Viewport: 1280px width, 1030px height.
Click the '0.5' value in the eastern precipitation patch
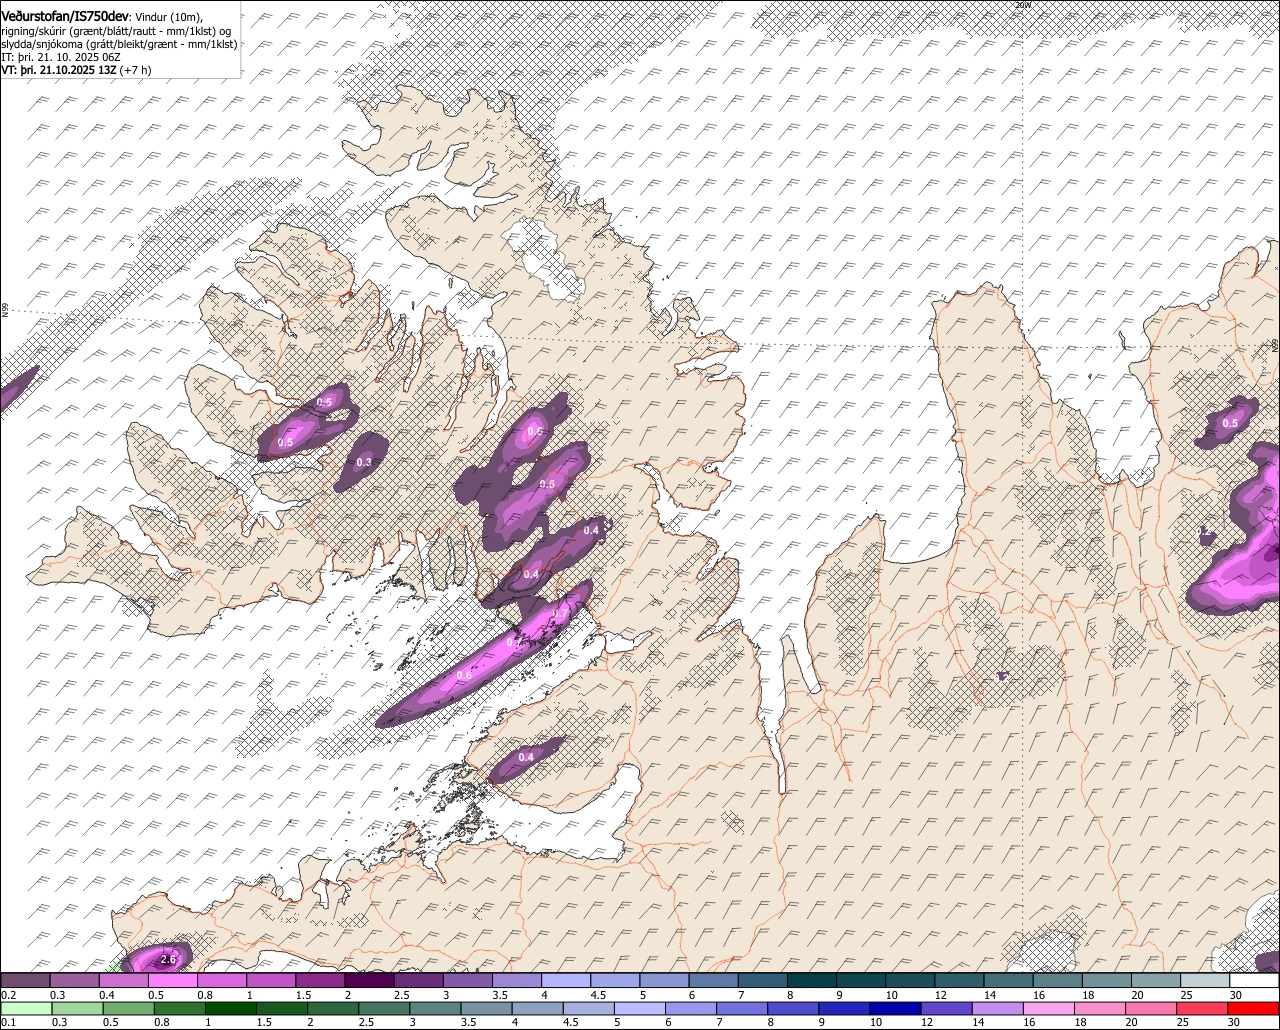point(1230,423)
